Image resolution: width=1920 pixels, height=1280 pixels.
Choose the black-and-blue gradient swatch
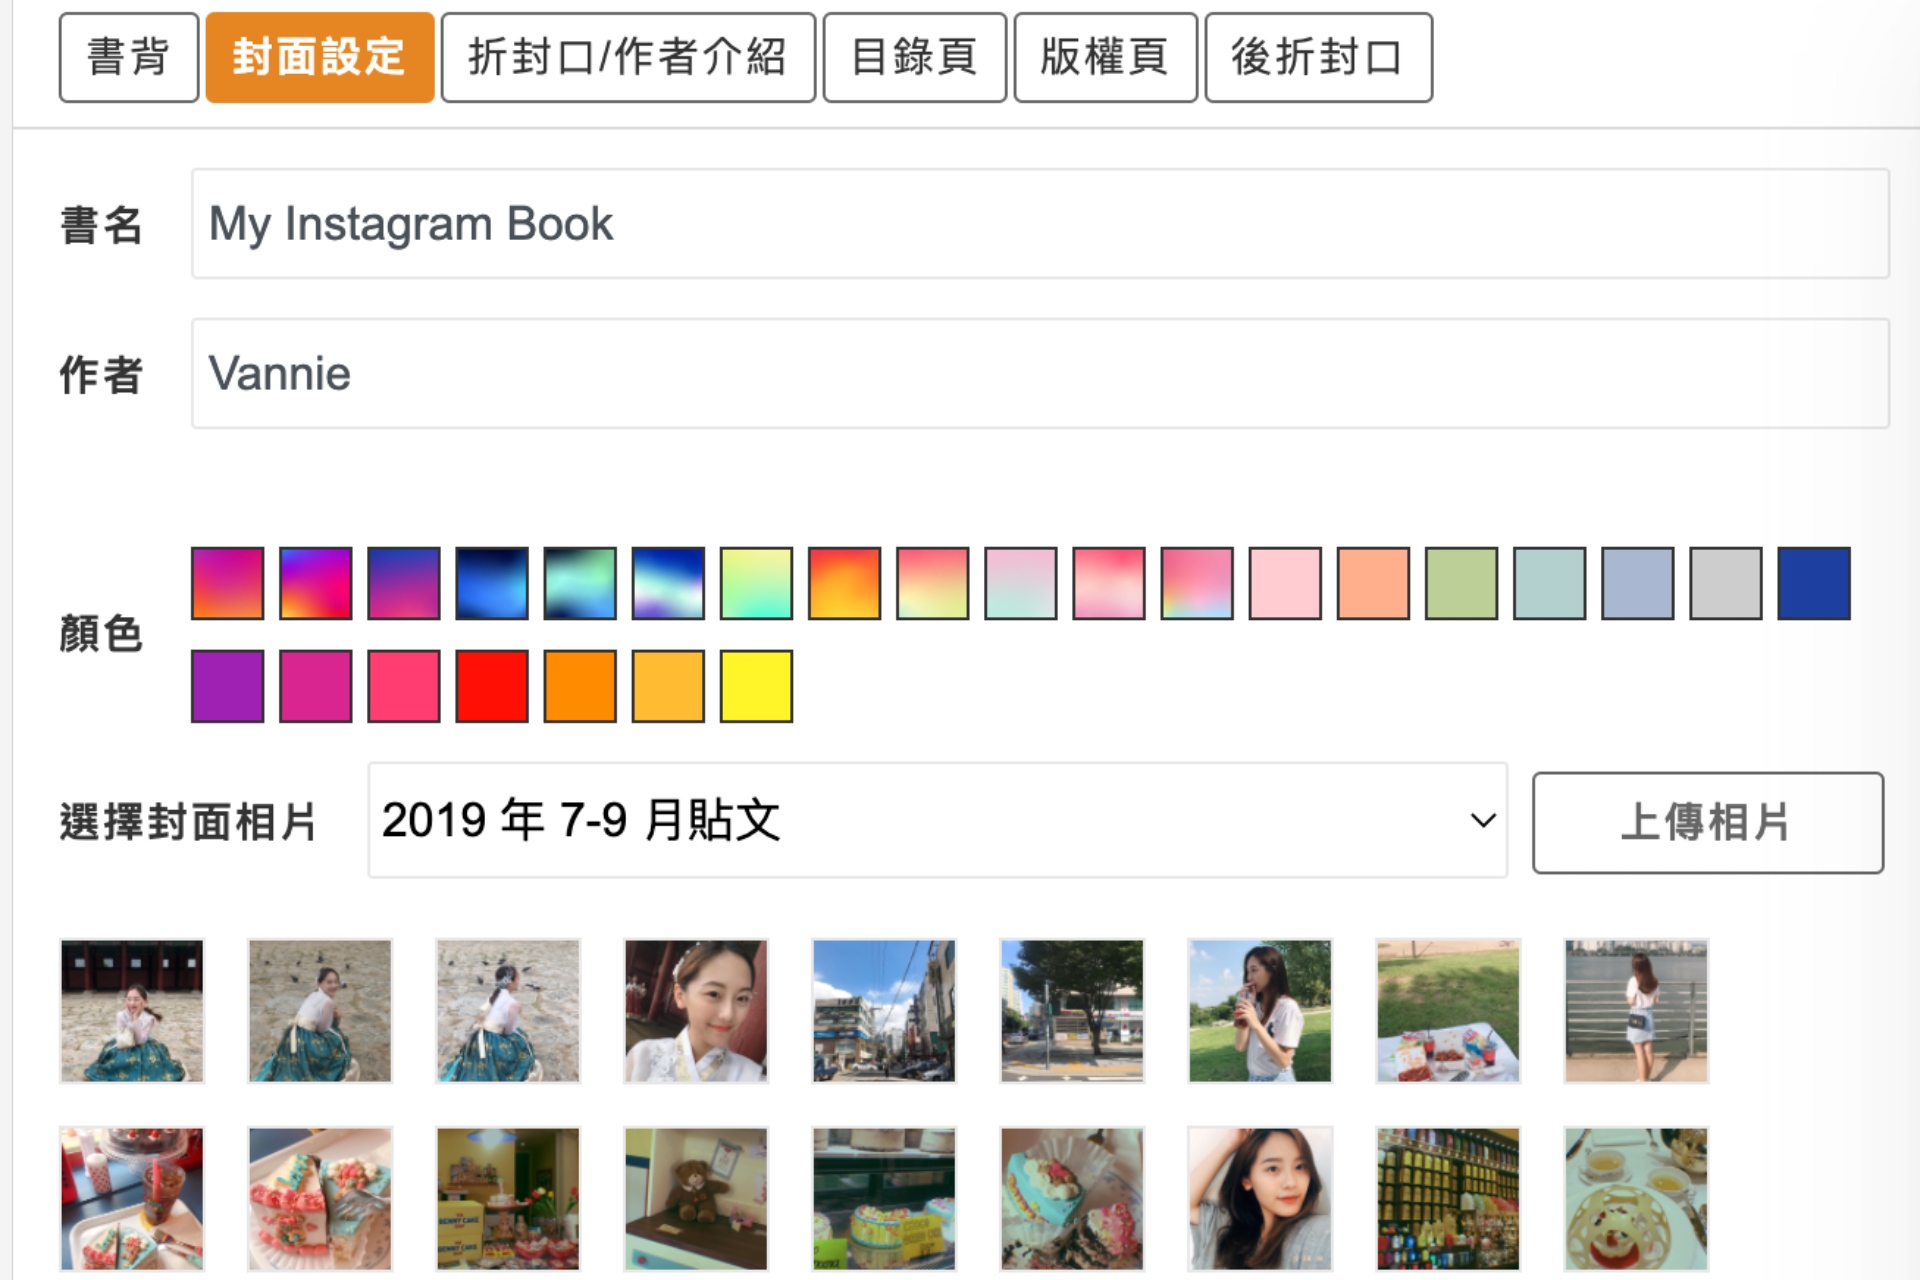pyautogui.click(x=492, y=583)
